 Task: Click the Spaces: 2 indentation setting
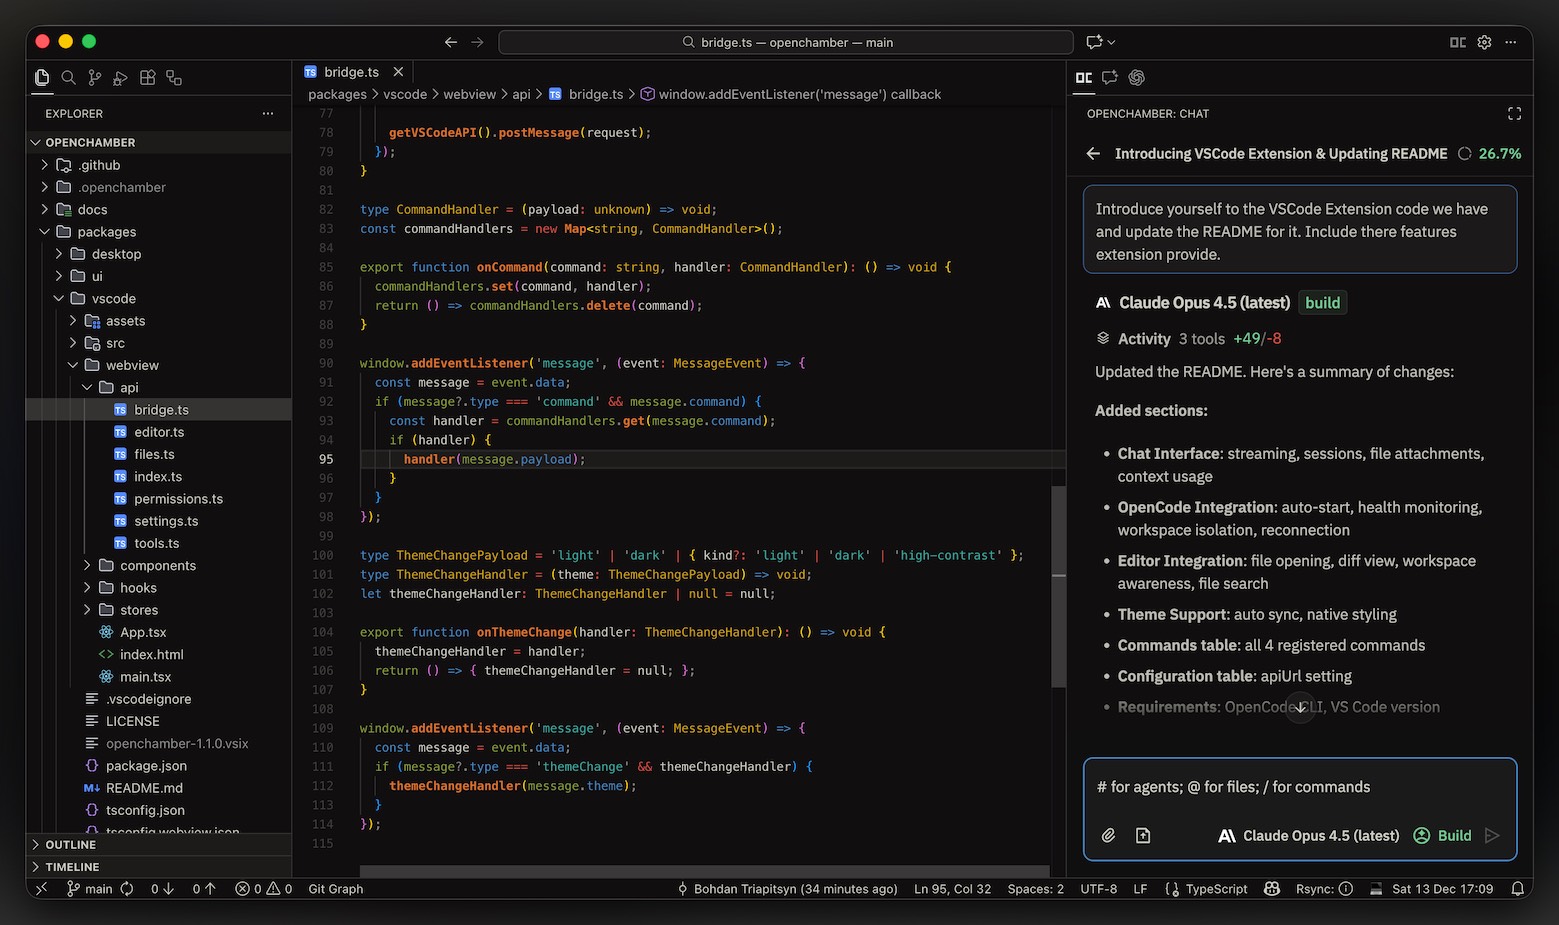pyautogui.click(x=1035, y=888)
